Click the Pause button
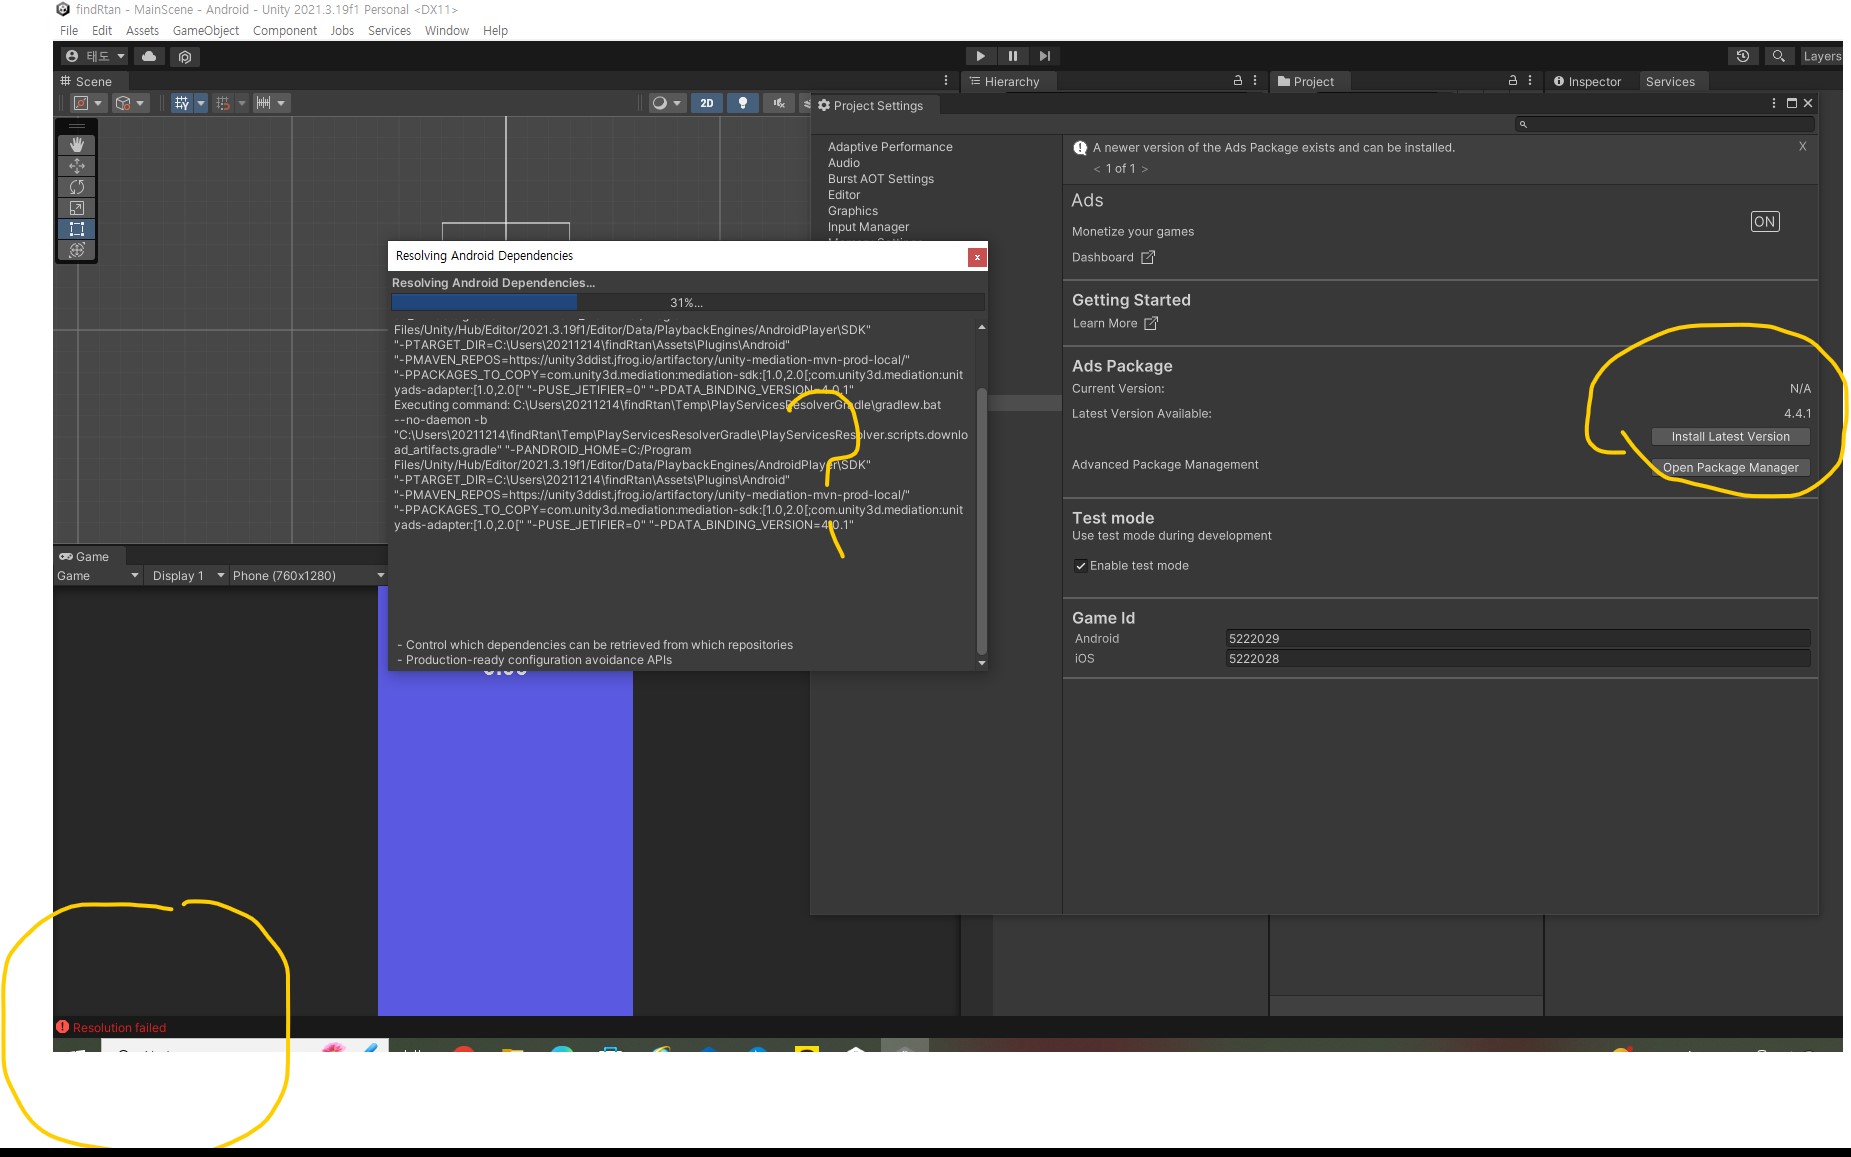Viewport: 1851px width, 1157px height. [x=1013, y=56]
